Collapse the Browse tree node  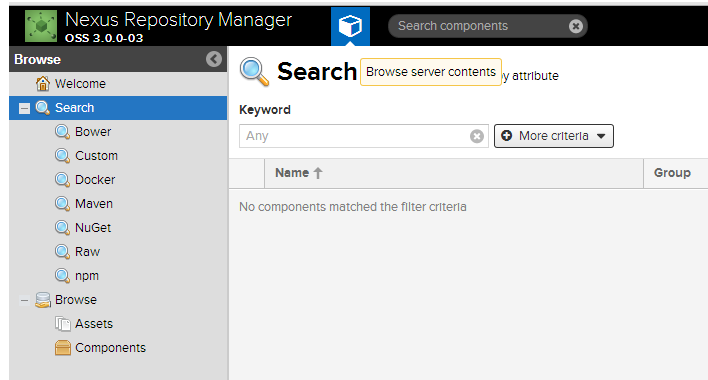pyautogui.click(x=24, y=300)
